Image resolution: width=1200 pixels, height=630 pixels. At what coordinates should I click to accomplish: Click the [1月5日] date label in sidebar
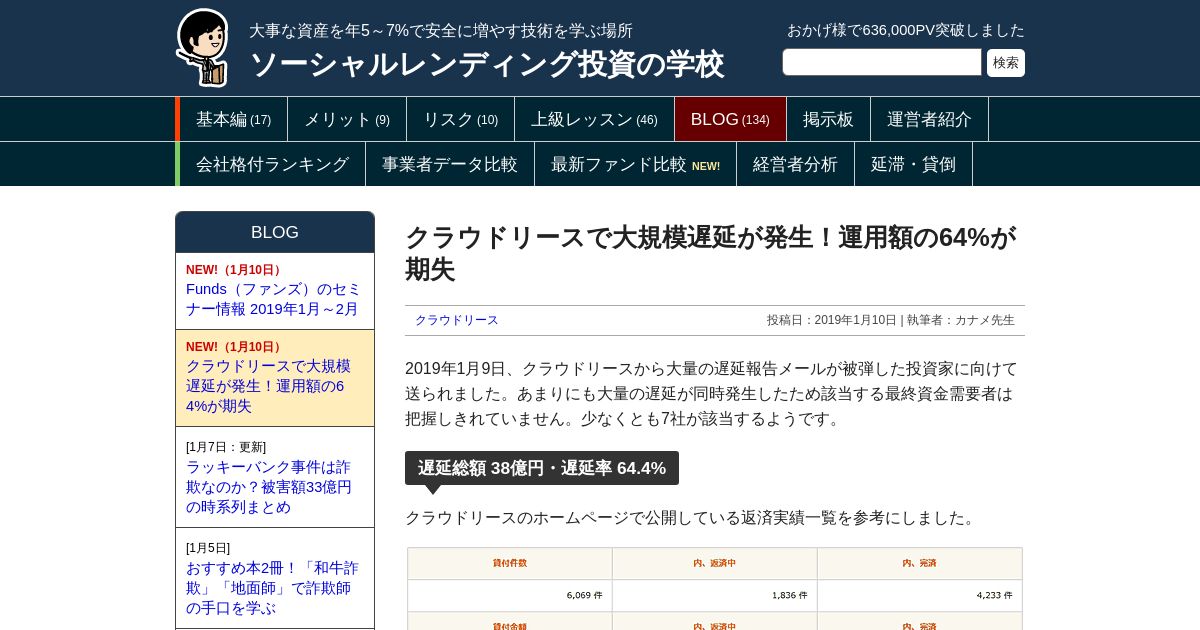point(208,548)
